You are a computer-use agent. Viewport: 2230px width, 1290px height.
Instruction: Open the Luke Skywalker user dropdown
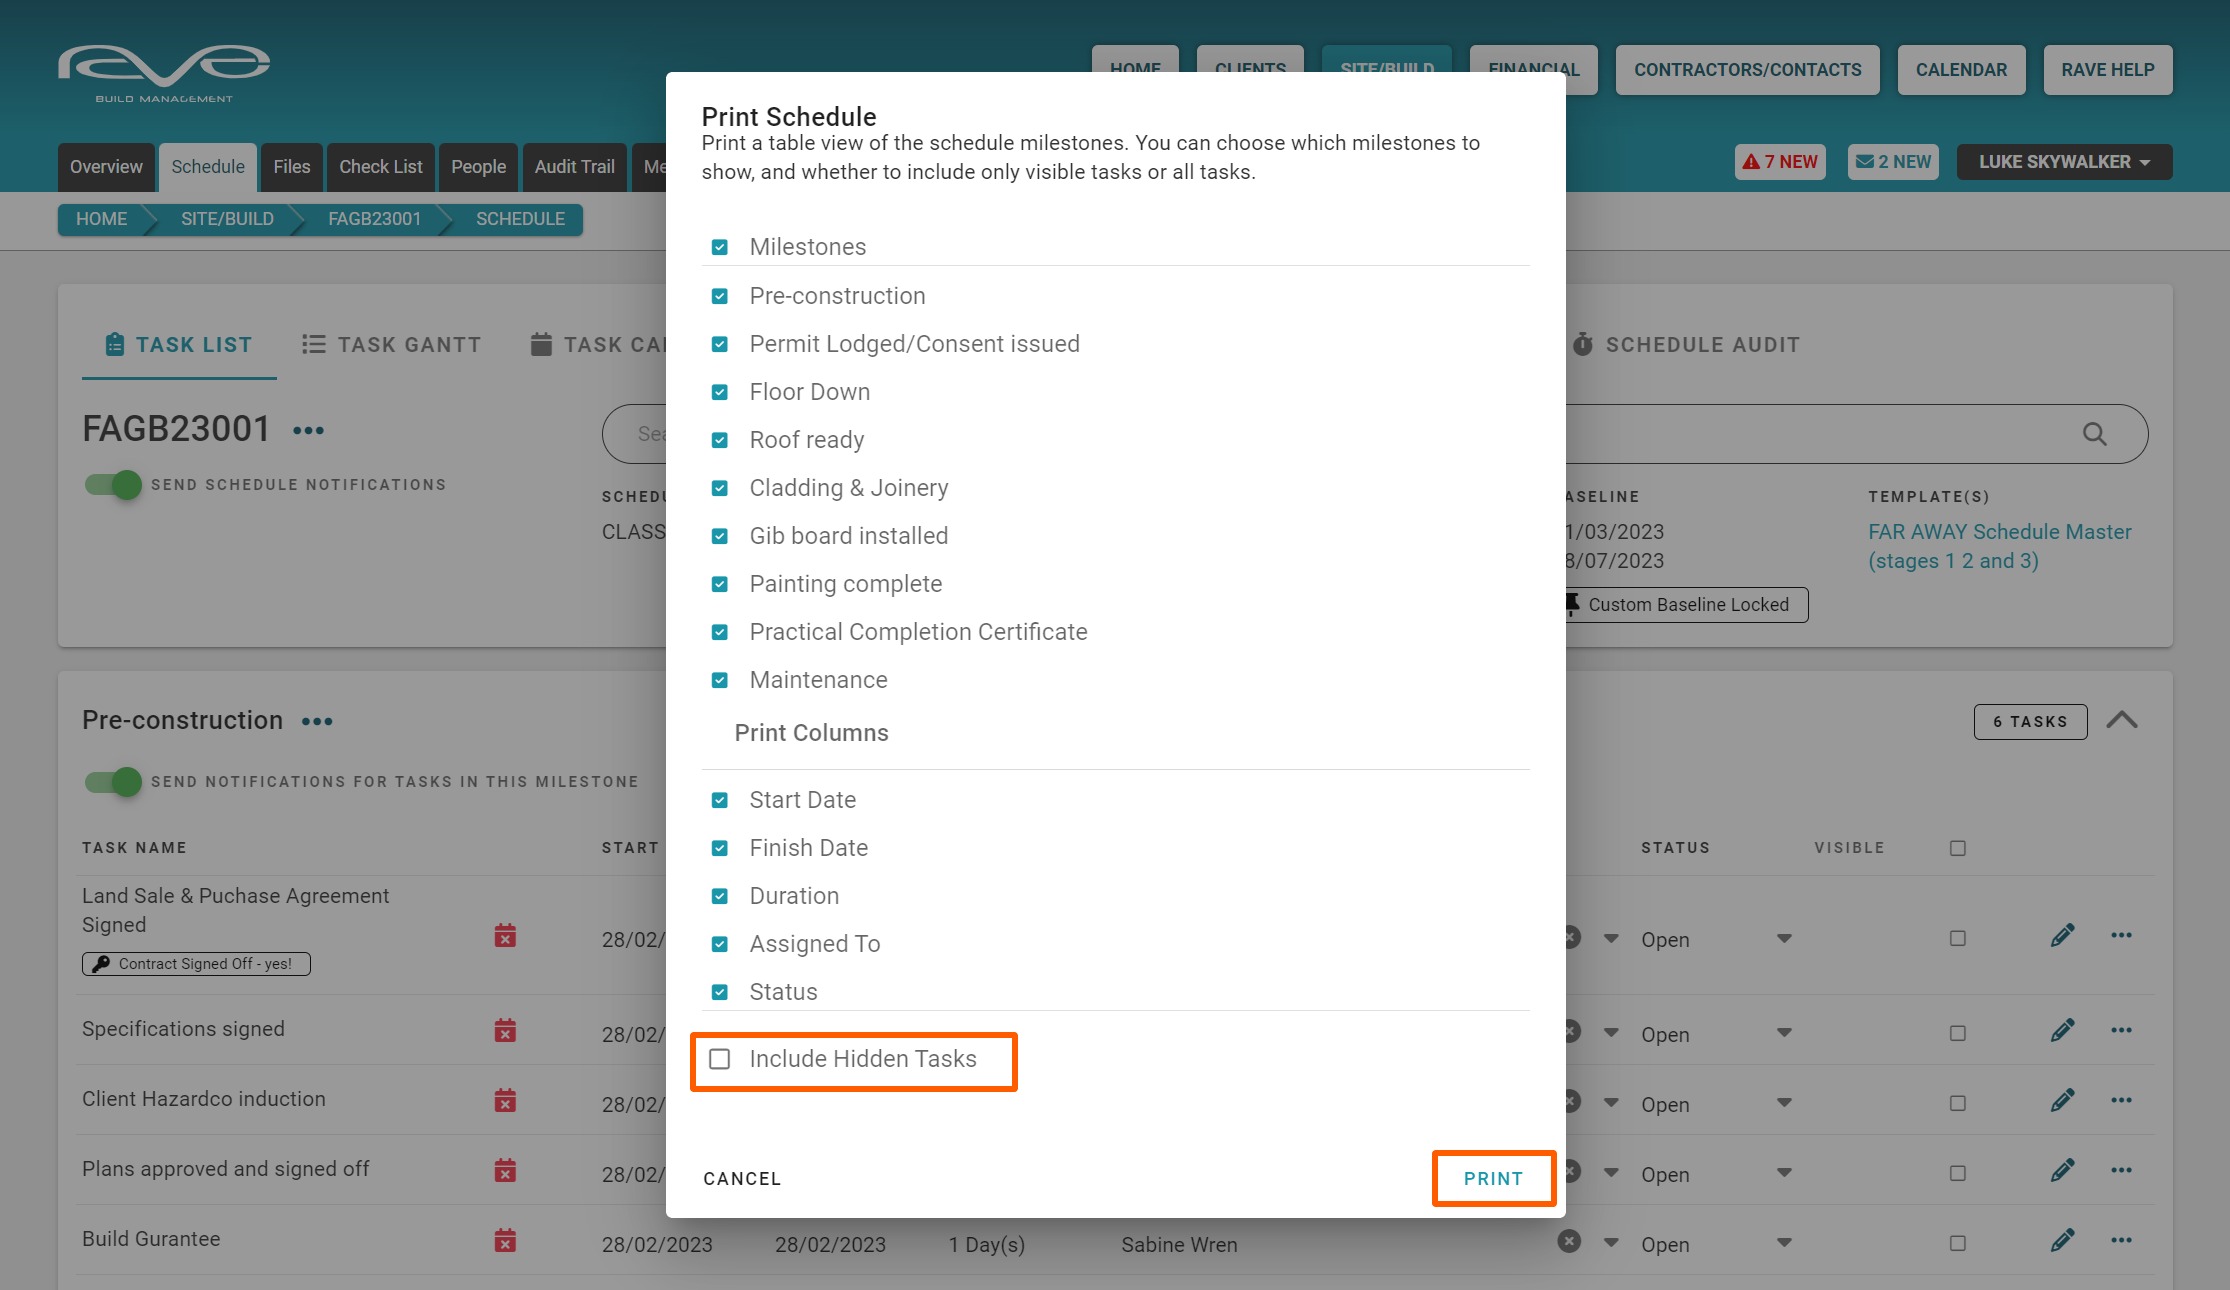pyautogui.click(x=2063, y=162)
